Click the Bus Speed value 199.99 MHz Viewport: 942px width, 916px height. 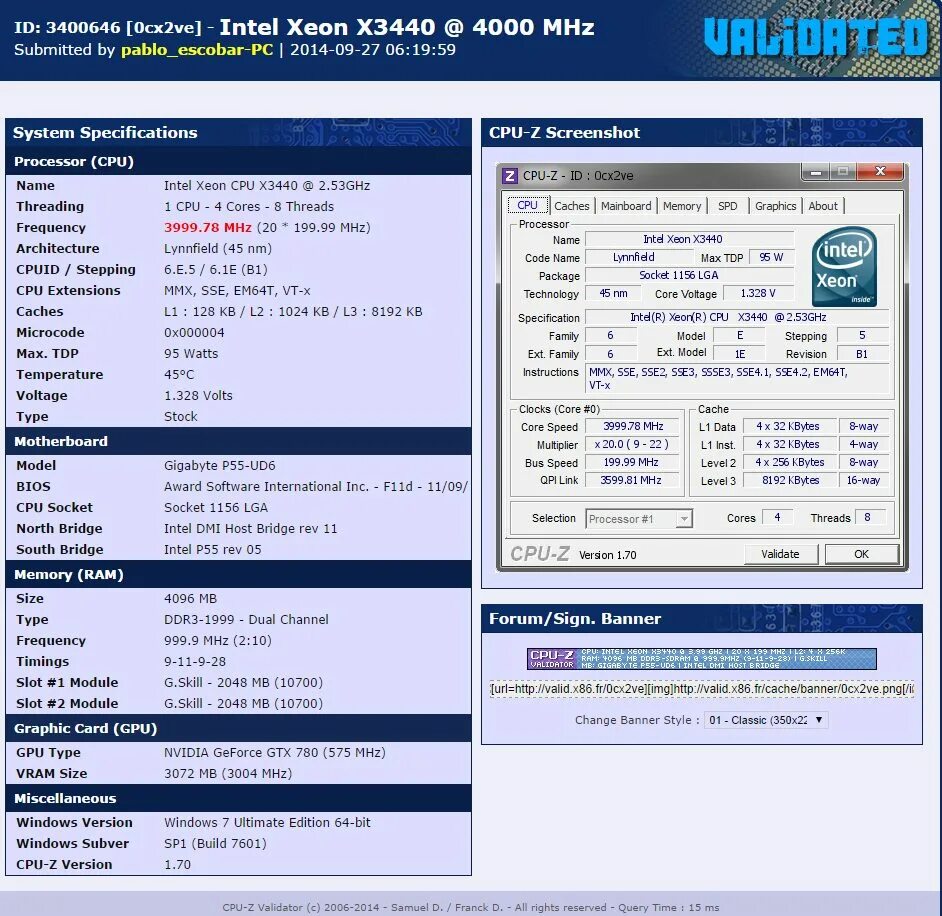631,463
